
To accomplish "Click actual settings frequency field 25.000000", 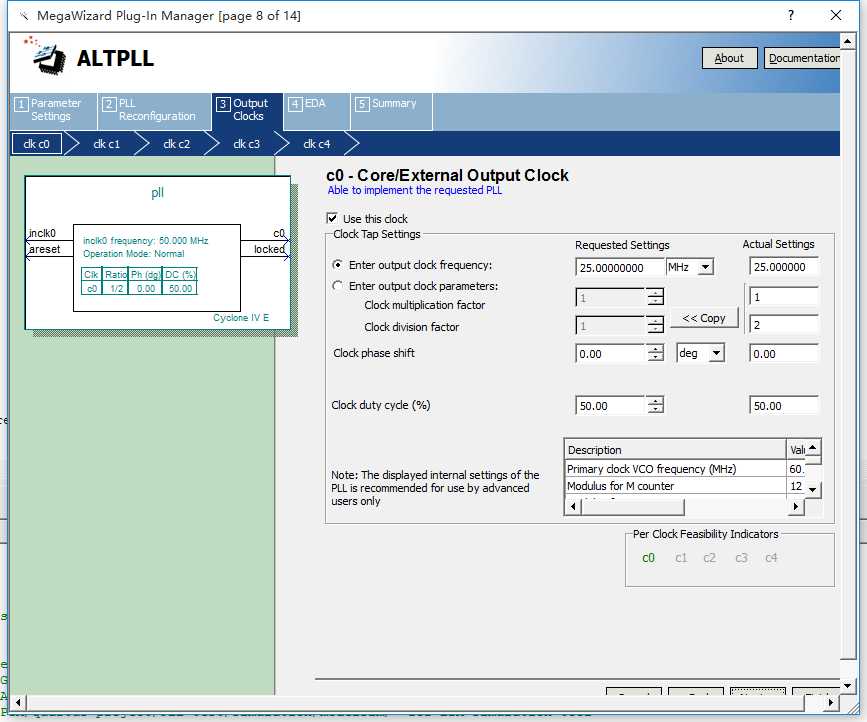I will (x=784, y=267).
